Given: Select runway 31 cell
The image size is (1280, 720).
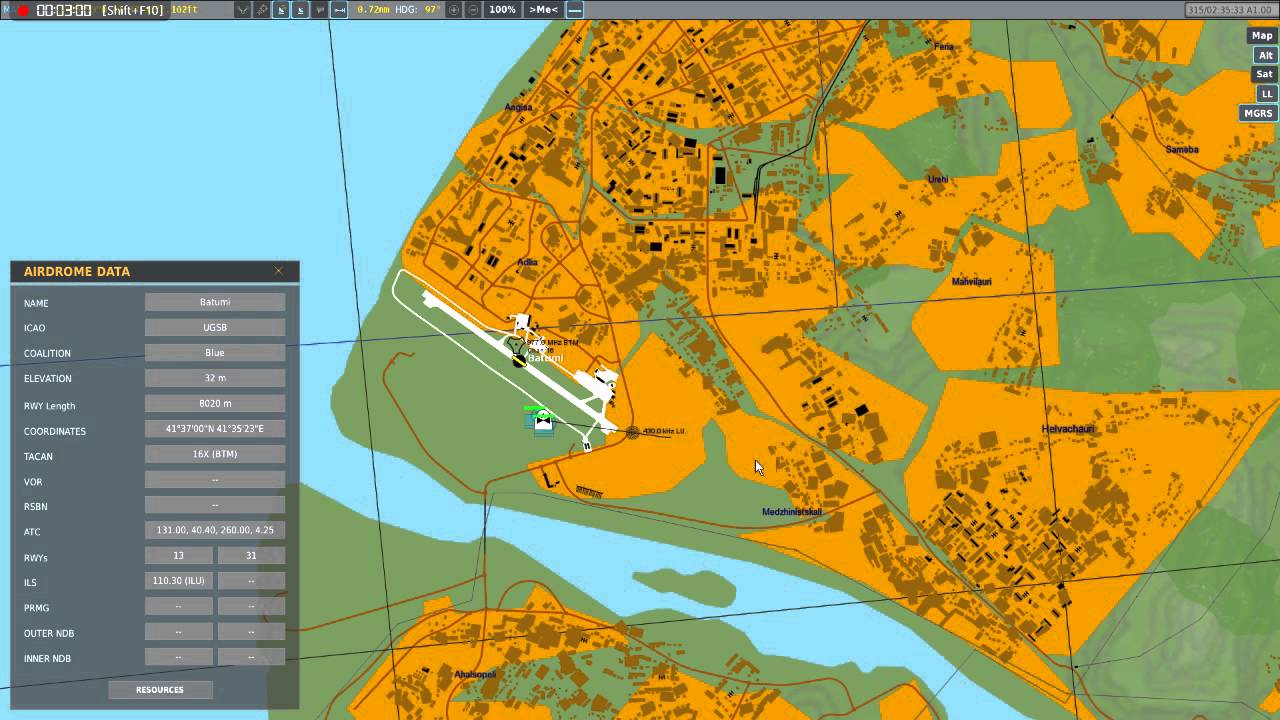Looking at the screenshot, I should coord(251,555).
